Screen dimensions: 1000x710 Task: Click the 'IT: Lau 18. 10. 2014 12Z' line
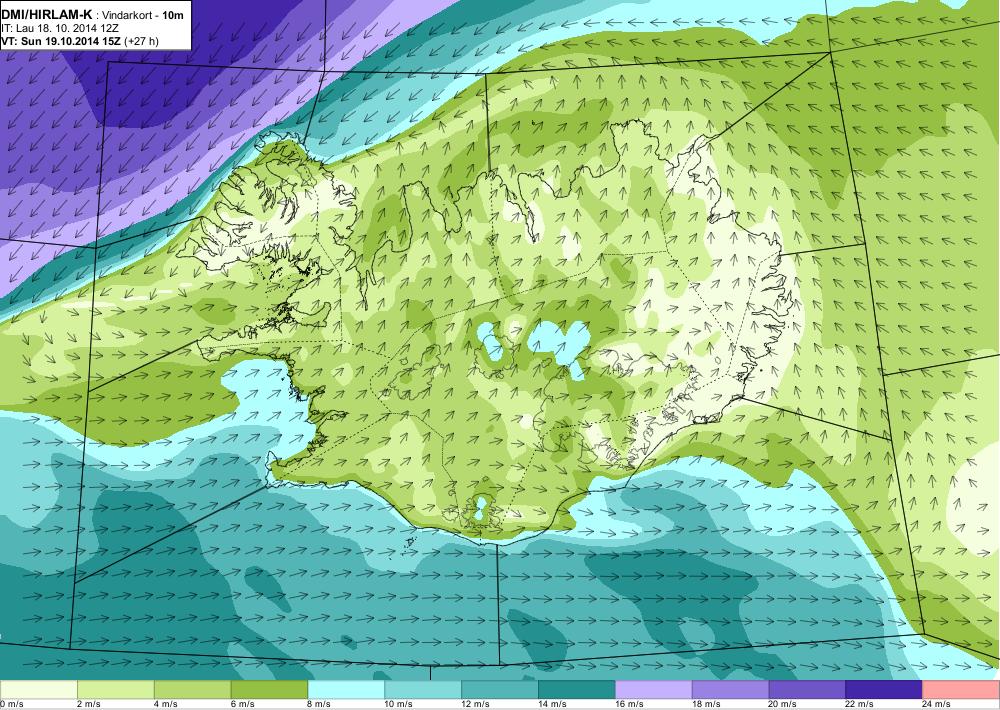pos(60,29)
